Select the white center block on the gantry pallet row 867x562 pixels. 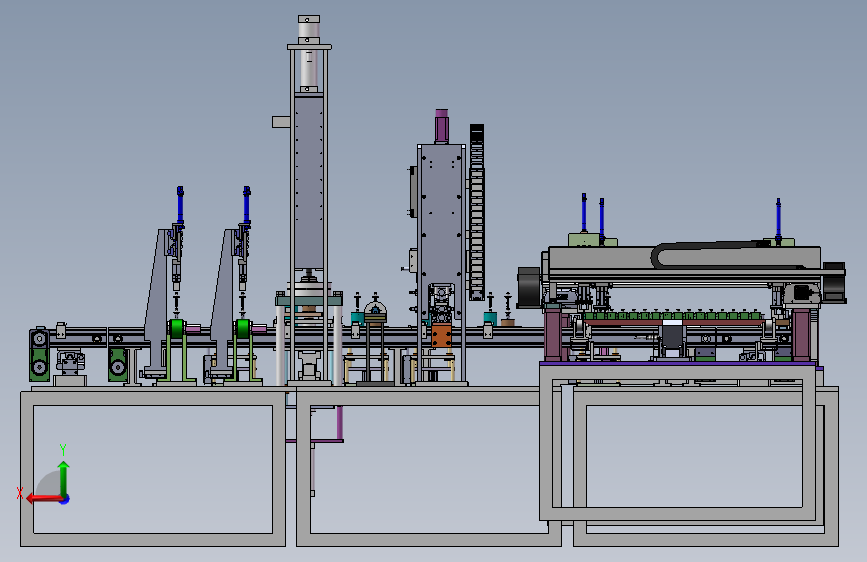(672, 322)
